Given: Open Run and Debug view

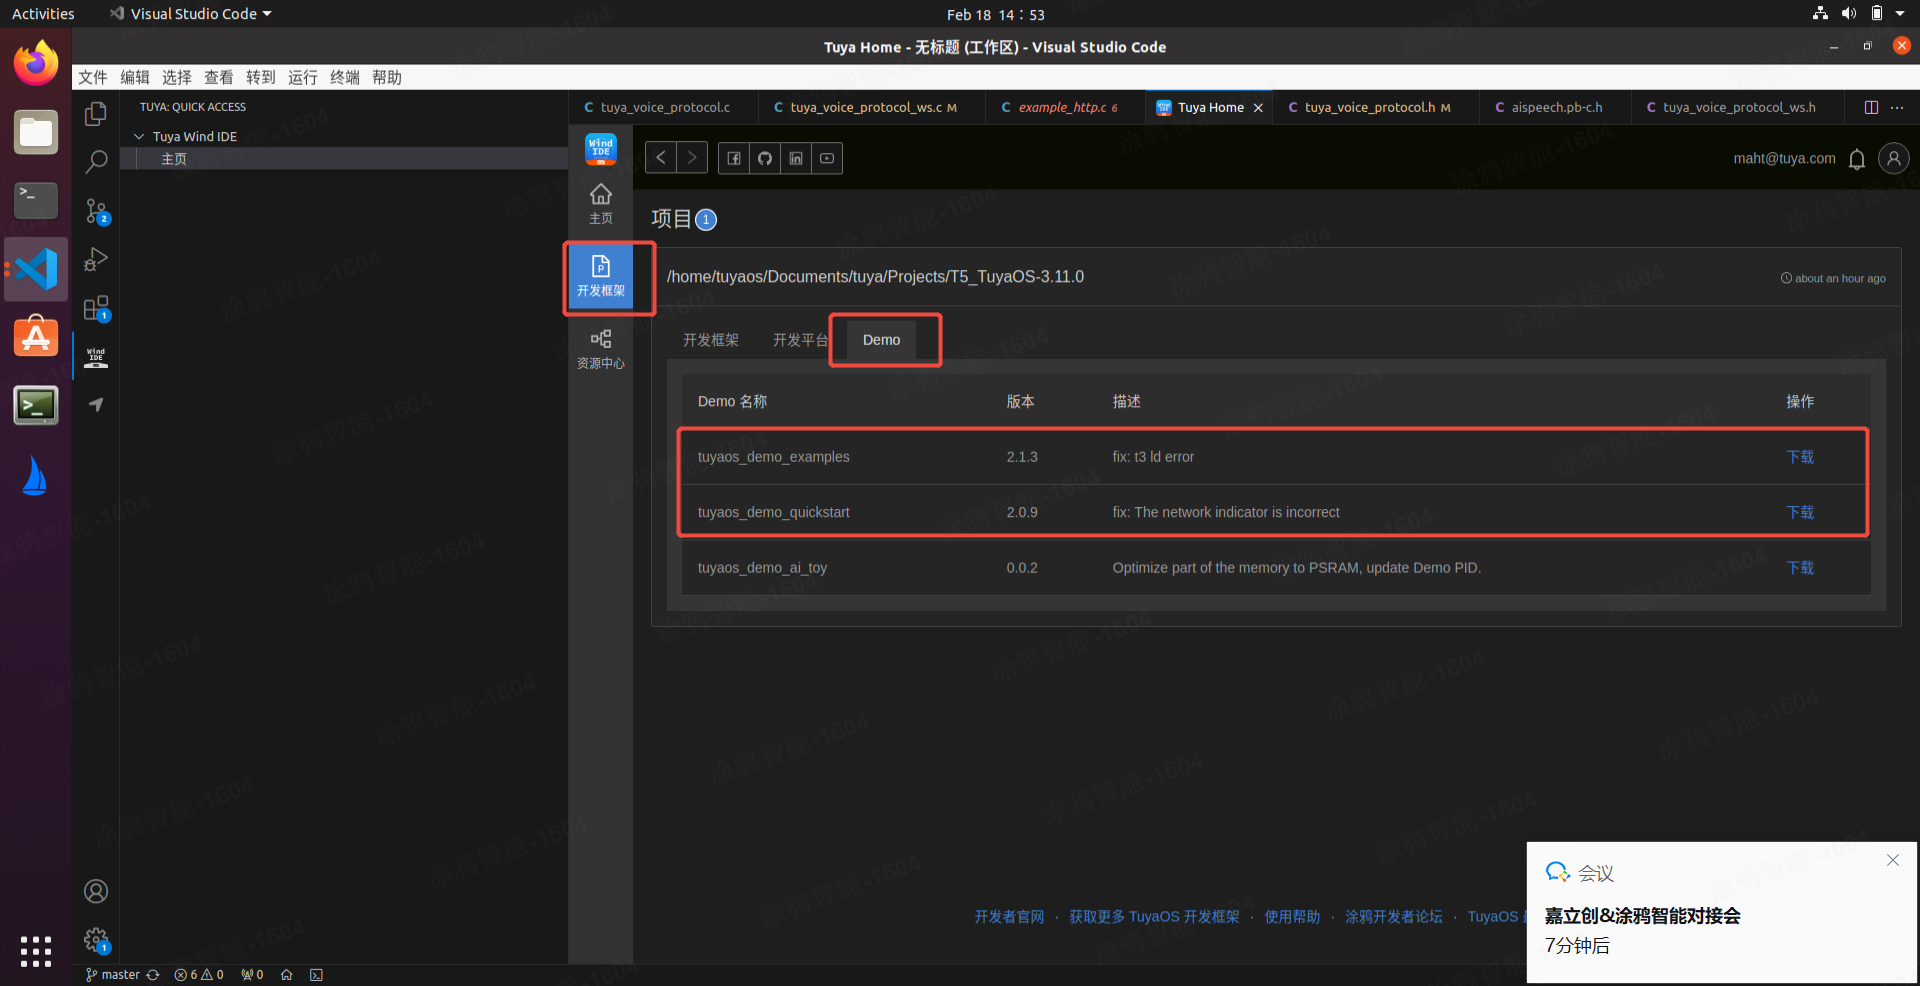Looking at the screenshot, I should pyautogui.click(x=96, y=259).
